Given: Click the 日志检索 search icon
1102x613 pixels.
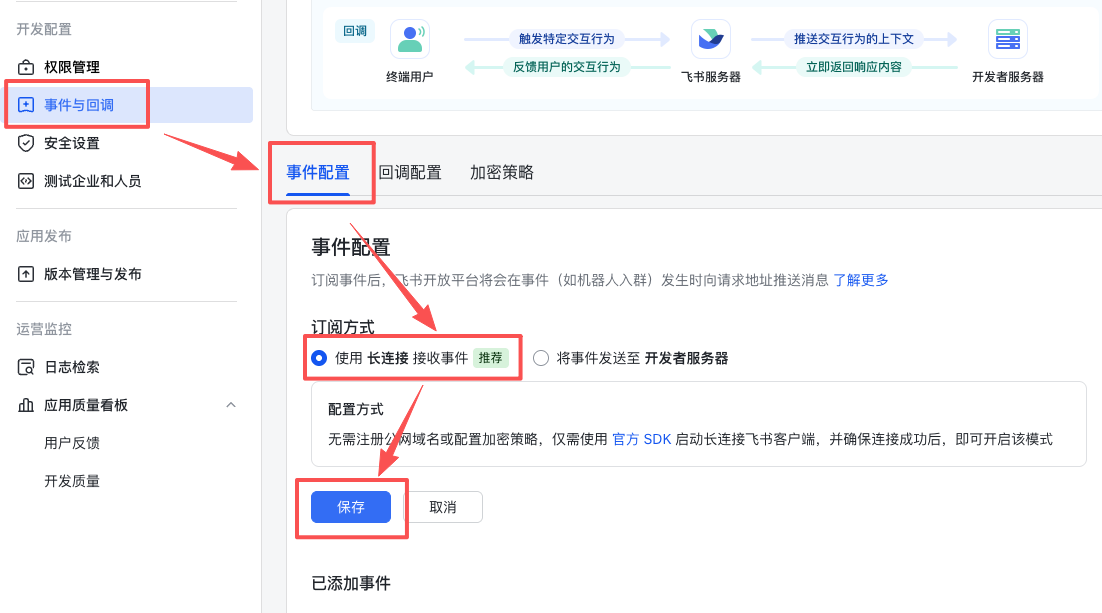Looking at the screenshot, I should [26, 367].
